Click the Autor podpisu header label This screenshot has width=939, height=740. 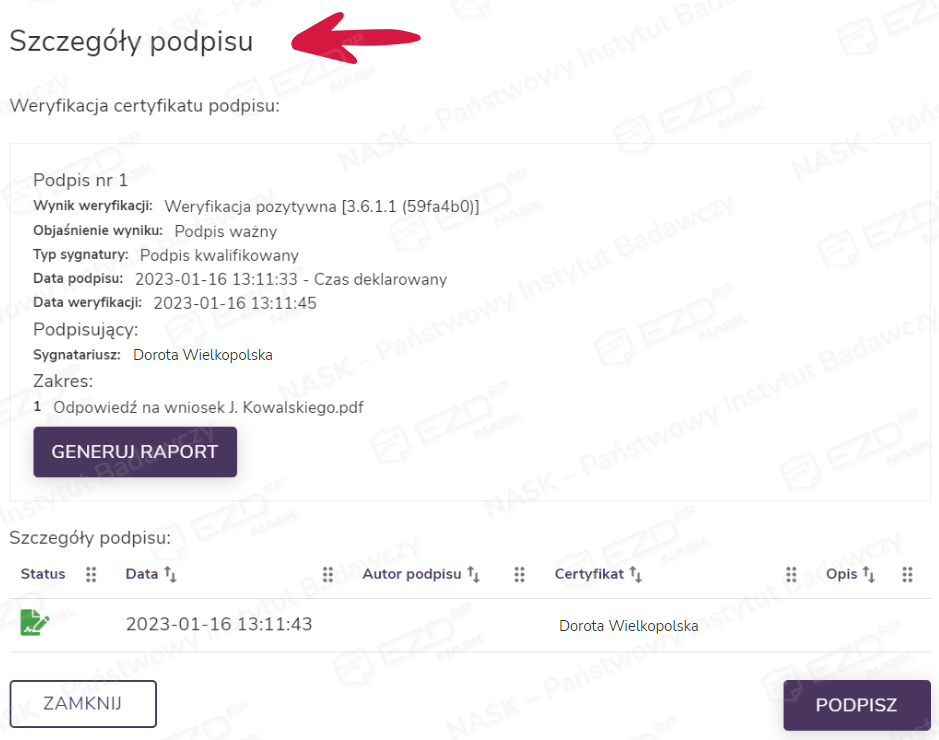click(x=411, y=574)
